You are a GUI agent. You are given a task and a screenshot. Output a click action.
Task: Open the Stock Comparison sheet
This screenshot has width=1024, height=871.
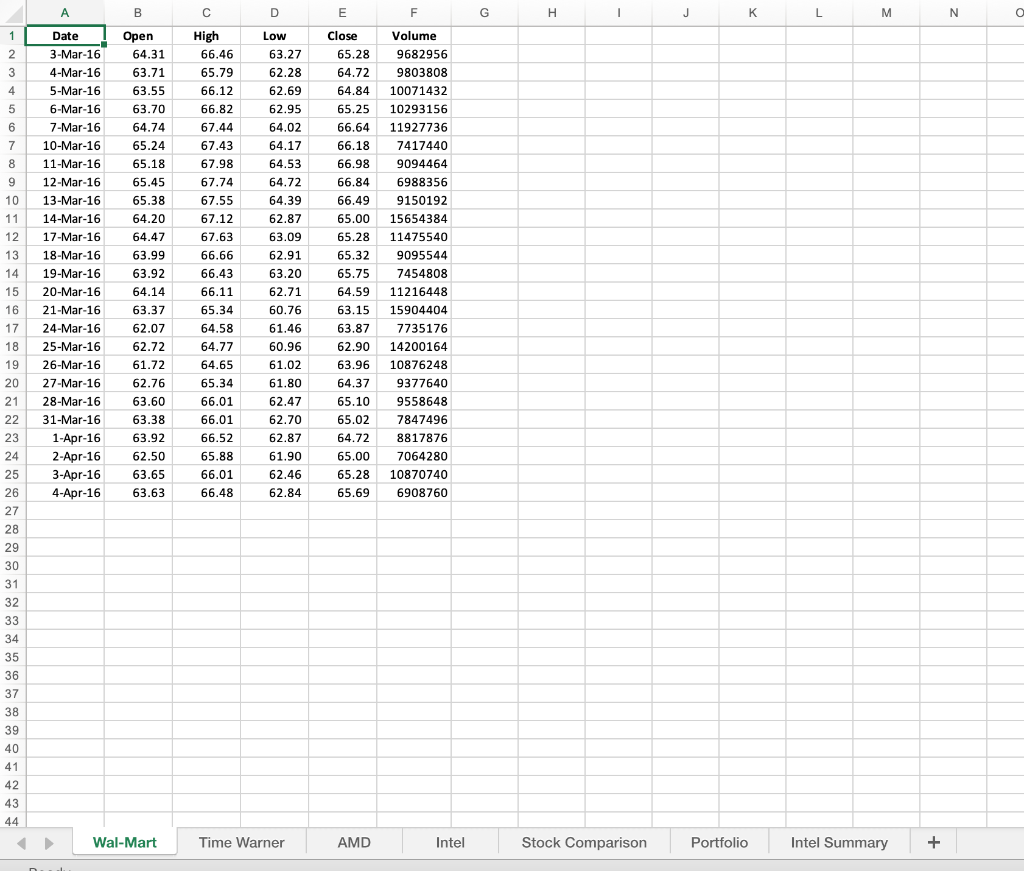tap(583, 842)
